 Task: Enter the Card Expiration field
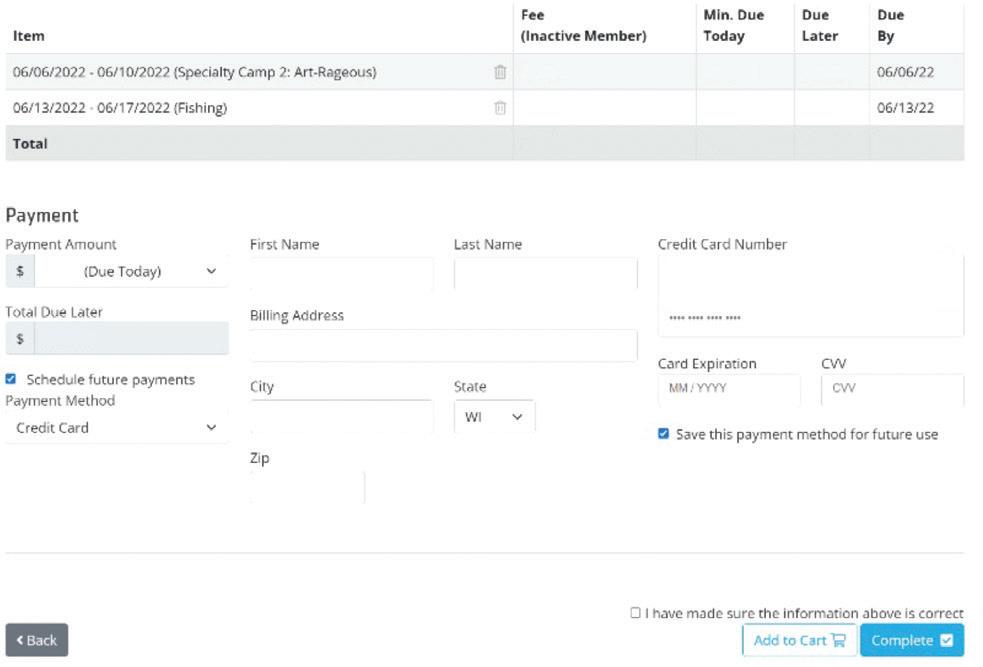(728, 389)
